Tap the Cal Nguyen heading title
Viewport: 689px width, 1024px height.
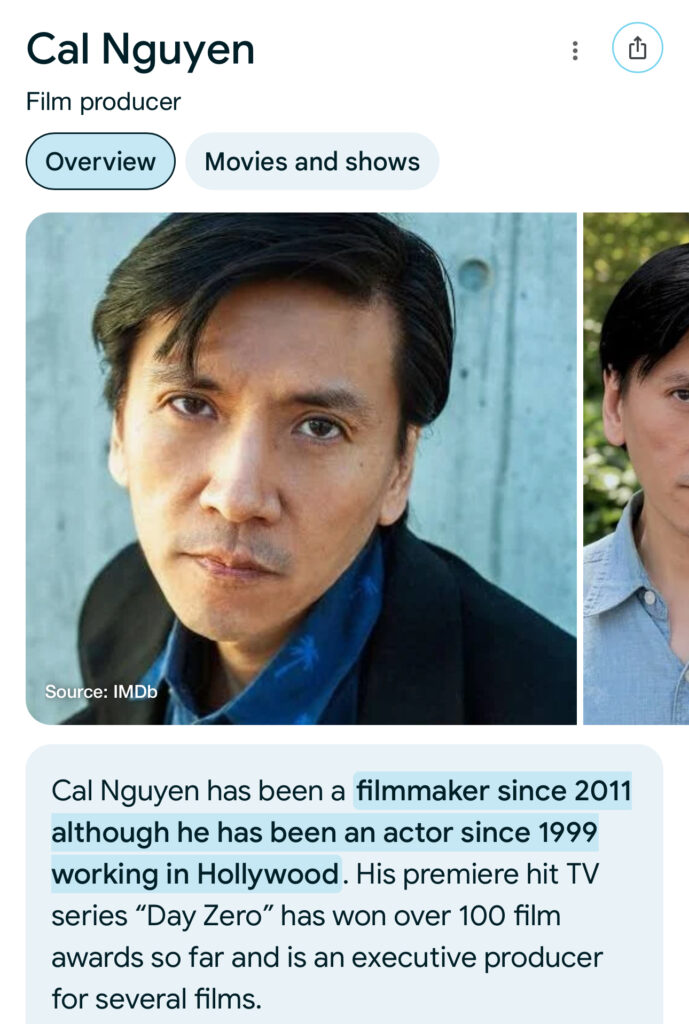coord(140,51)
